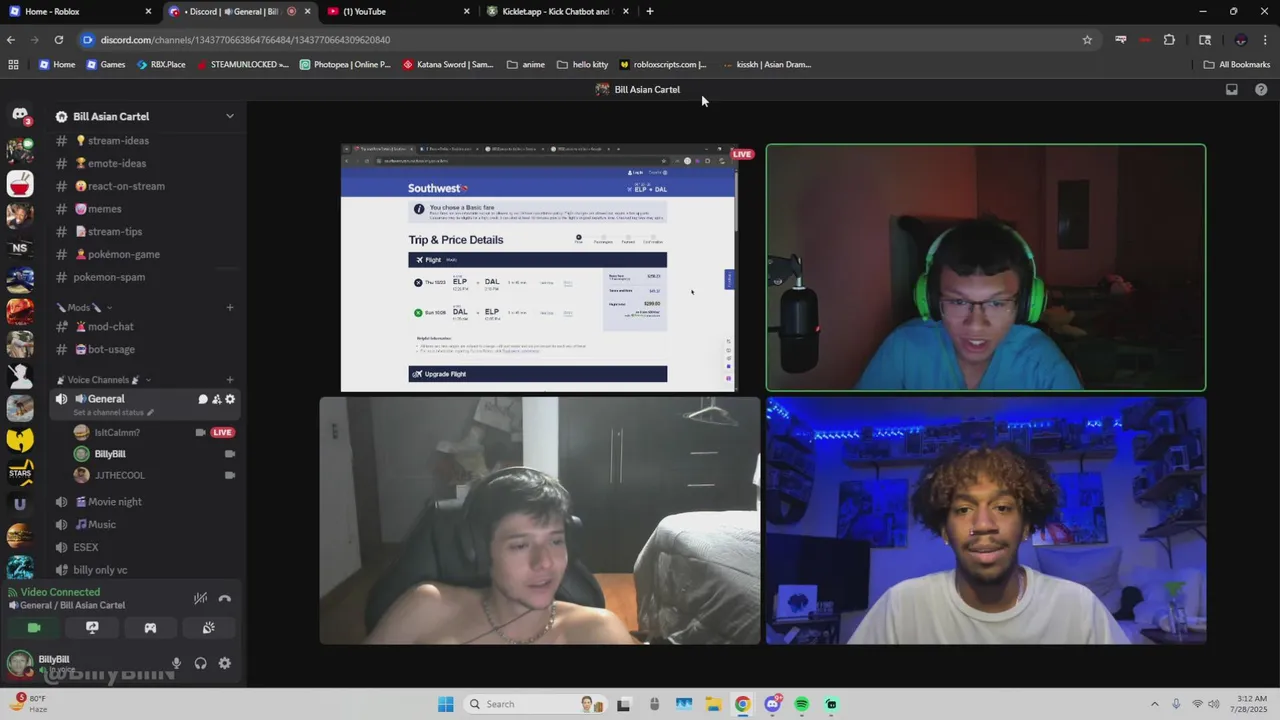Join the billy only vc channel
This screenshot has height=720, width=1280.
click(144, 570)
